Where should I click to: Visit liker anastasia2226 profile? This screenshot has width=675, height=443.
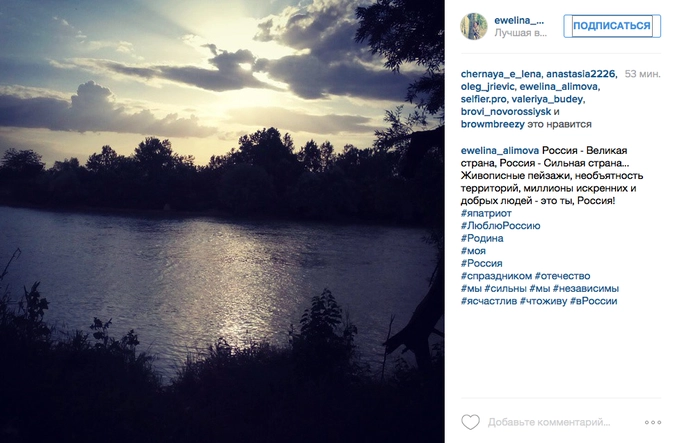tap(581, 74)
